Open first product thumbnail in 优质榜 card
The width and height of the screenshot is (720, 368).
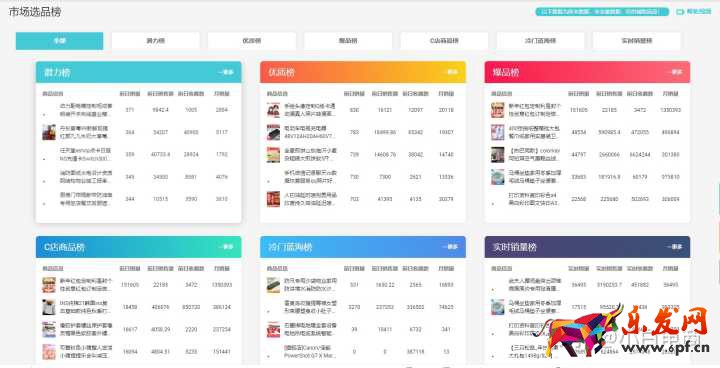[x=274, y=110]
